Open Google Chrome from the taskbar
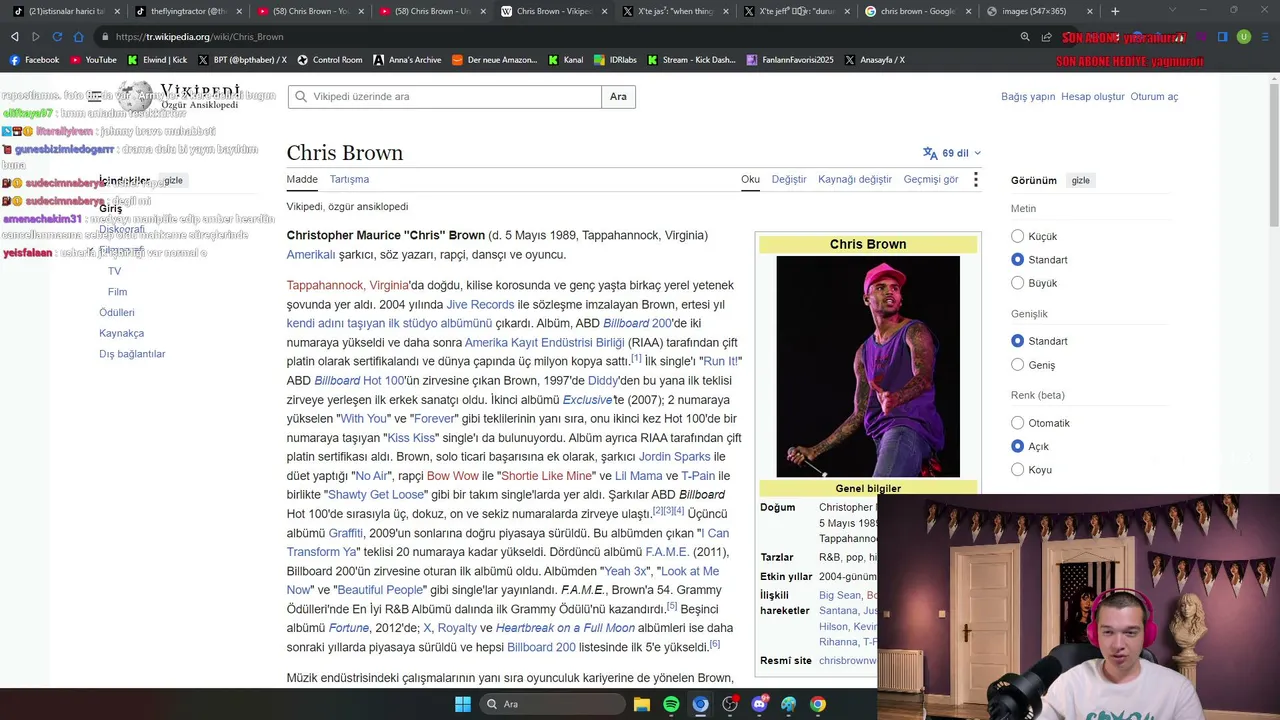The image size is (1280, 720). [x=818, y=704]
